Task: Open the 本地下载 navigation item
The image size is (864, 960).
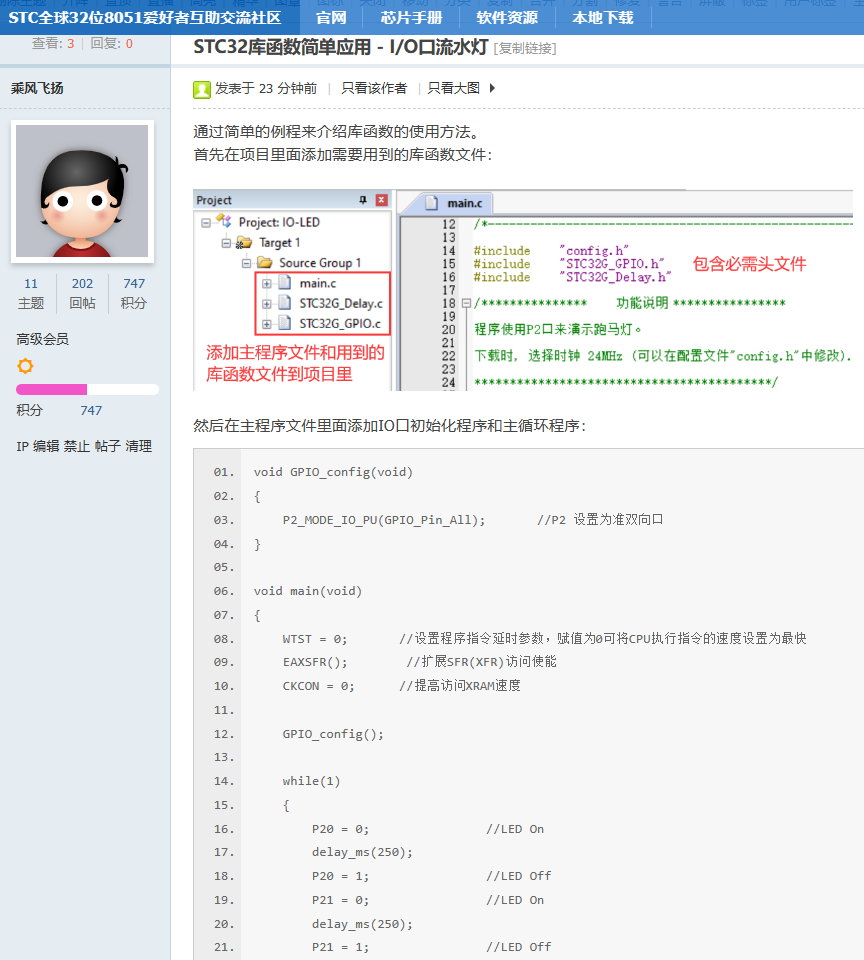Action: 603,18
